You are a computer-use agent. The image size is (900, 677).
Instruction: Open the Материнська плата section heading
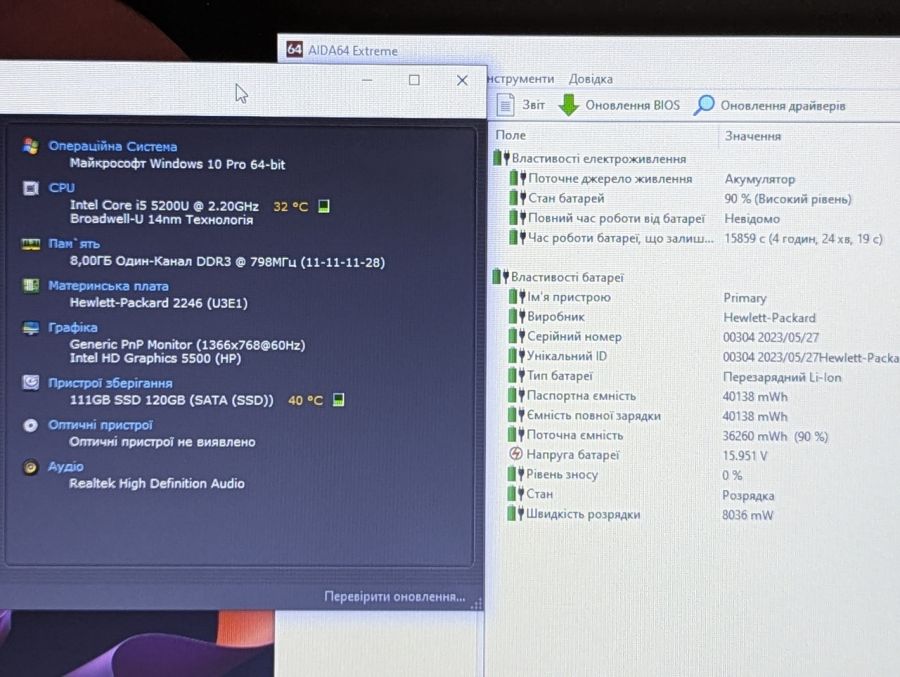[x=108, y=286]
